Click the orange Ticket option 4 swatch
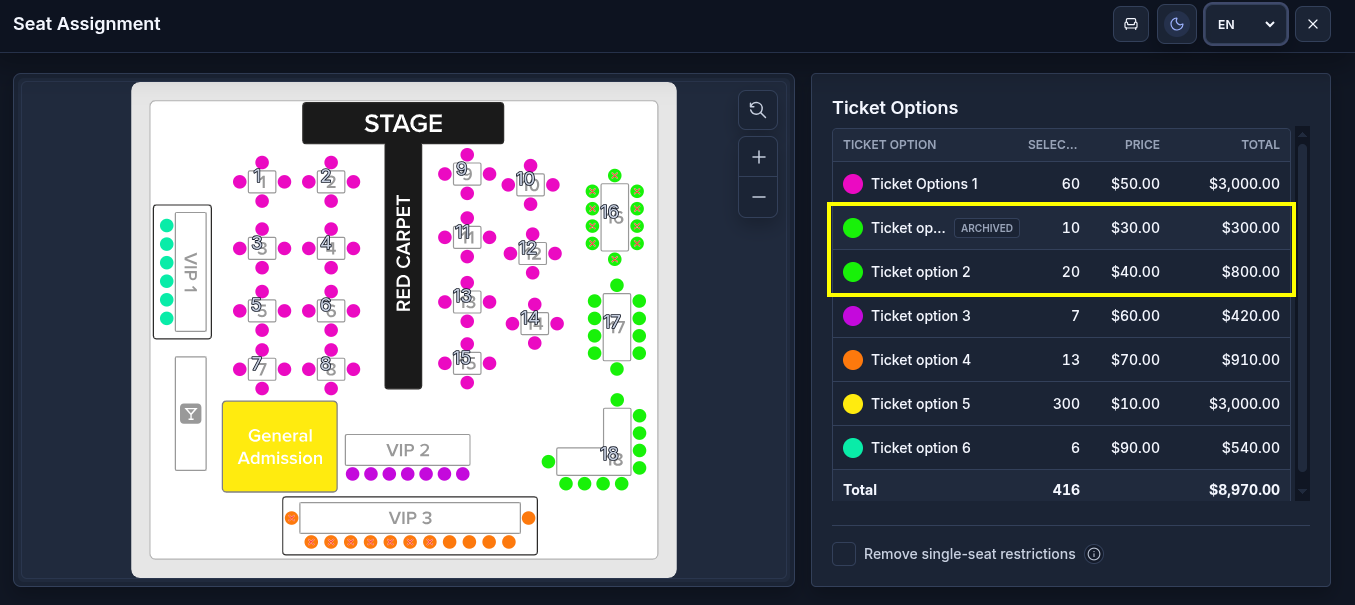 [853, 360]
